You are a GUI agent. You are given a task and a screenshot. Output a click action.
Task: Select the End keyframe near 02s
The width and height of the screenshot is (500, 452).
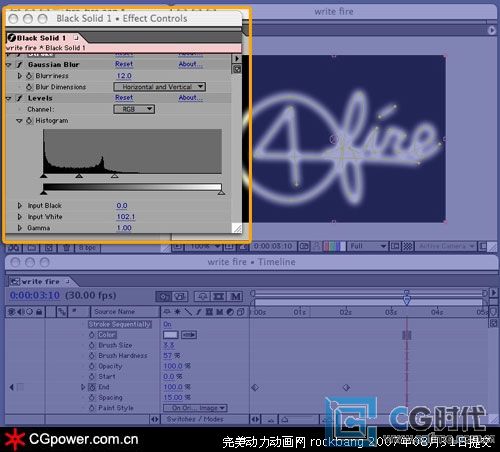click(346, 387)
